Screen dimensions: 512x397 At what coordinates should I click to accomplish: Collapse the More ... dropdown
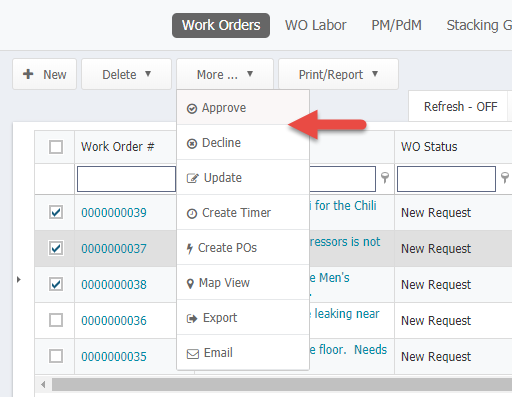click(x=225, y=74)
